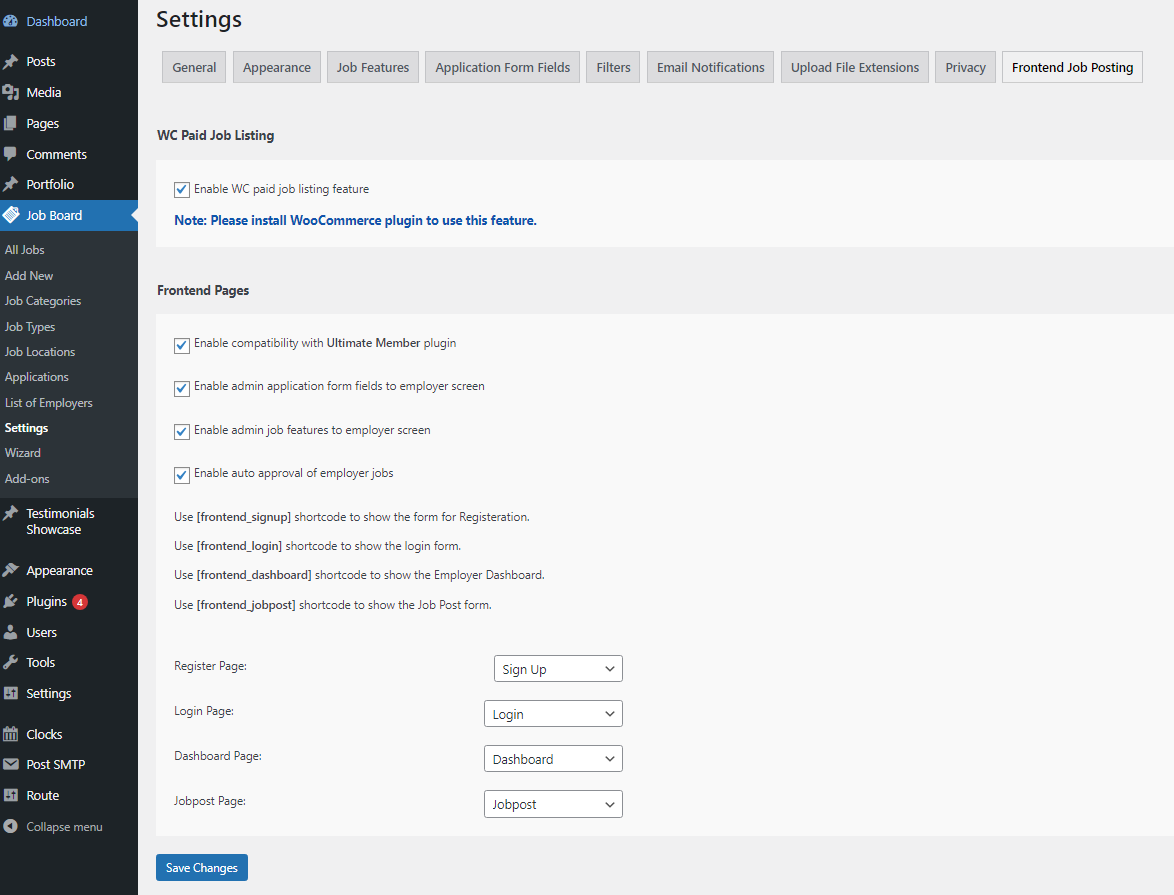This screenshot has height=895, width=1174.
Task: Open the List of Employers link
Action: pyautogui.click(x=48, y=402)
